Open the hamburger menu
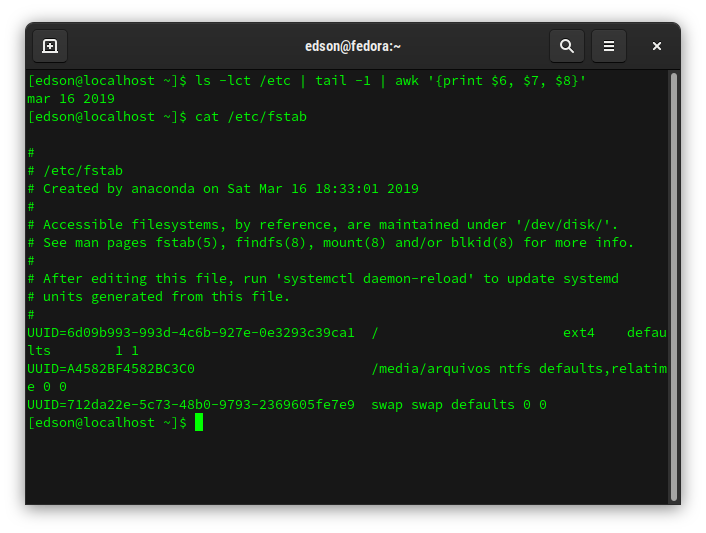Screen dimensions: 706x533 click(609, 46)
